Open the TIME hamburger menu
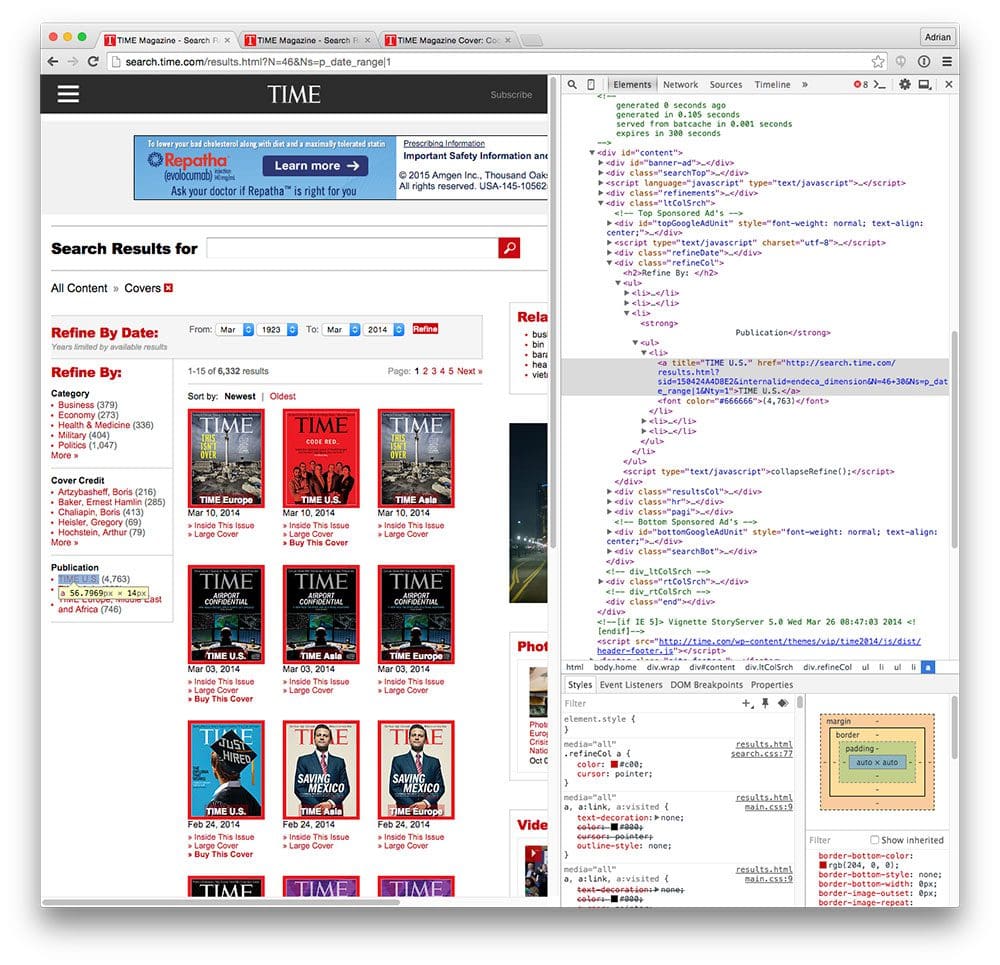1000x965 pixels. click(68, 94)
